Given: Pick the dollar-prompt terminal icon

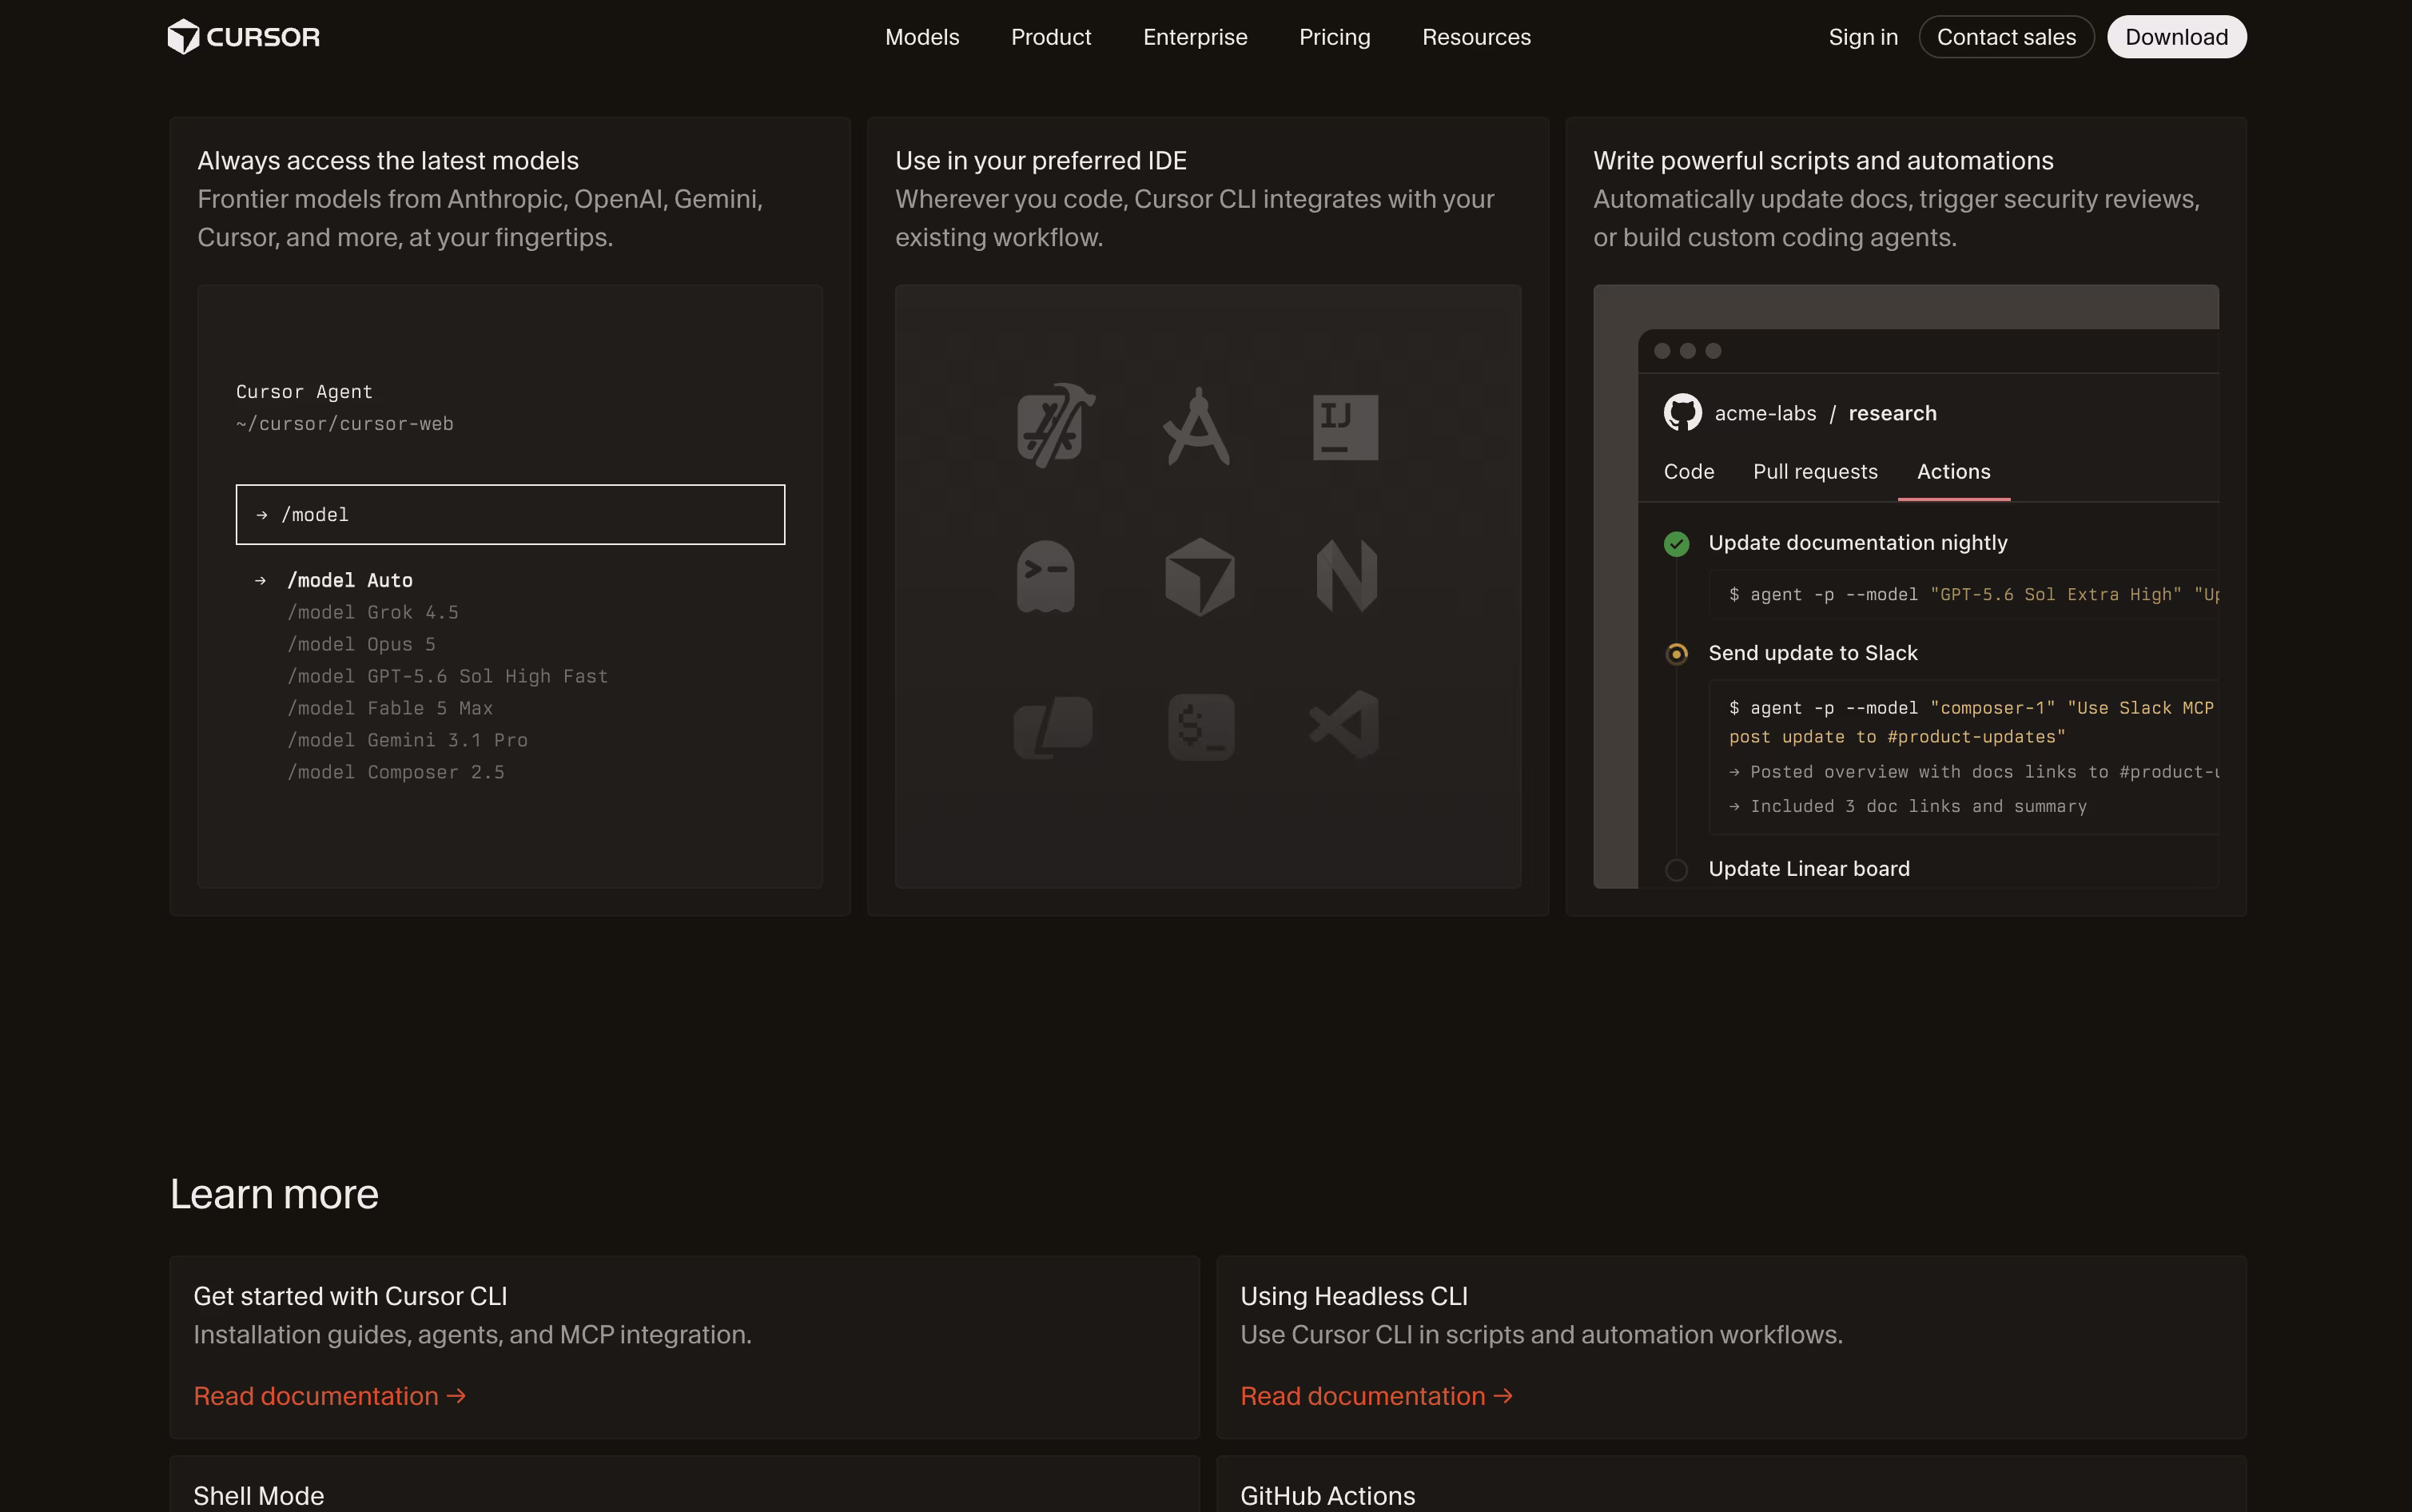Looking at the screenshot, I should [1201, 727].
